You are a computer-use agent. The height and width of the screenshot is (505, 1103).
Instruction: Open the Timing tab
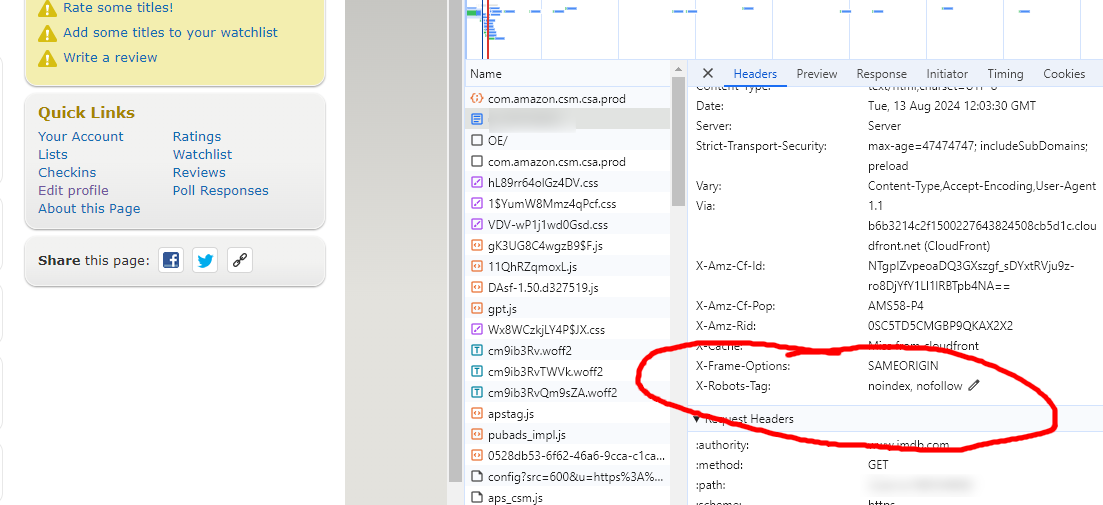(x=1005, y=74)
